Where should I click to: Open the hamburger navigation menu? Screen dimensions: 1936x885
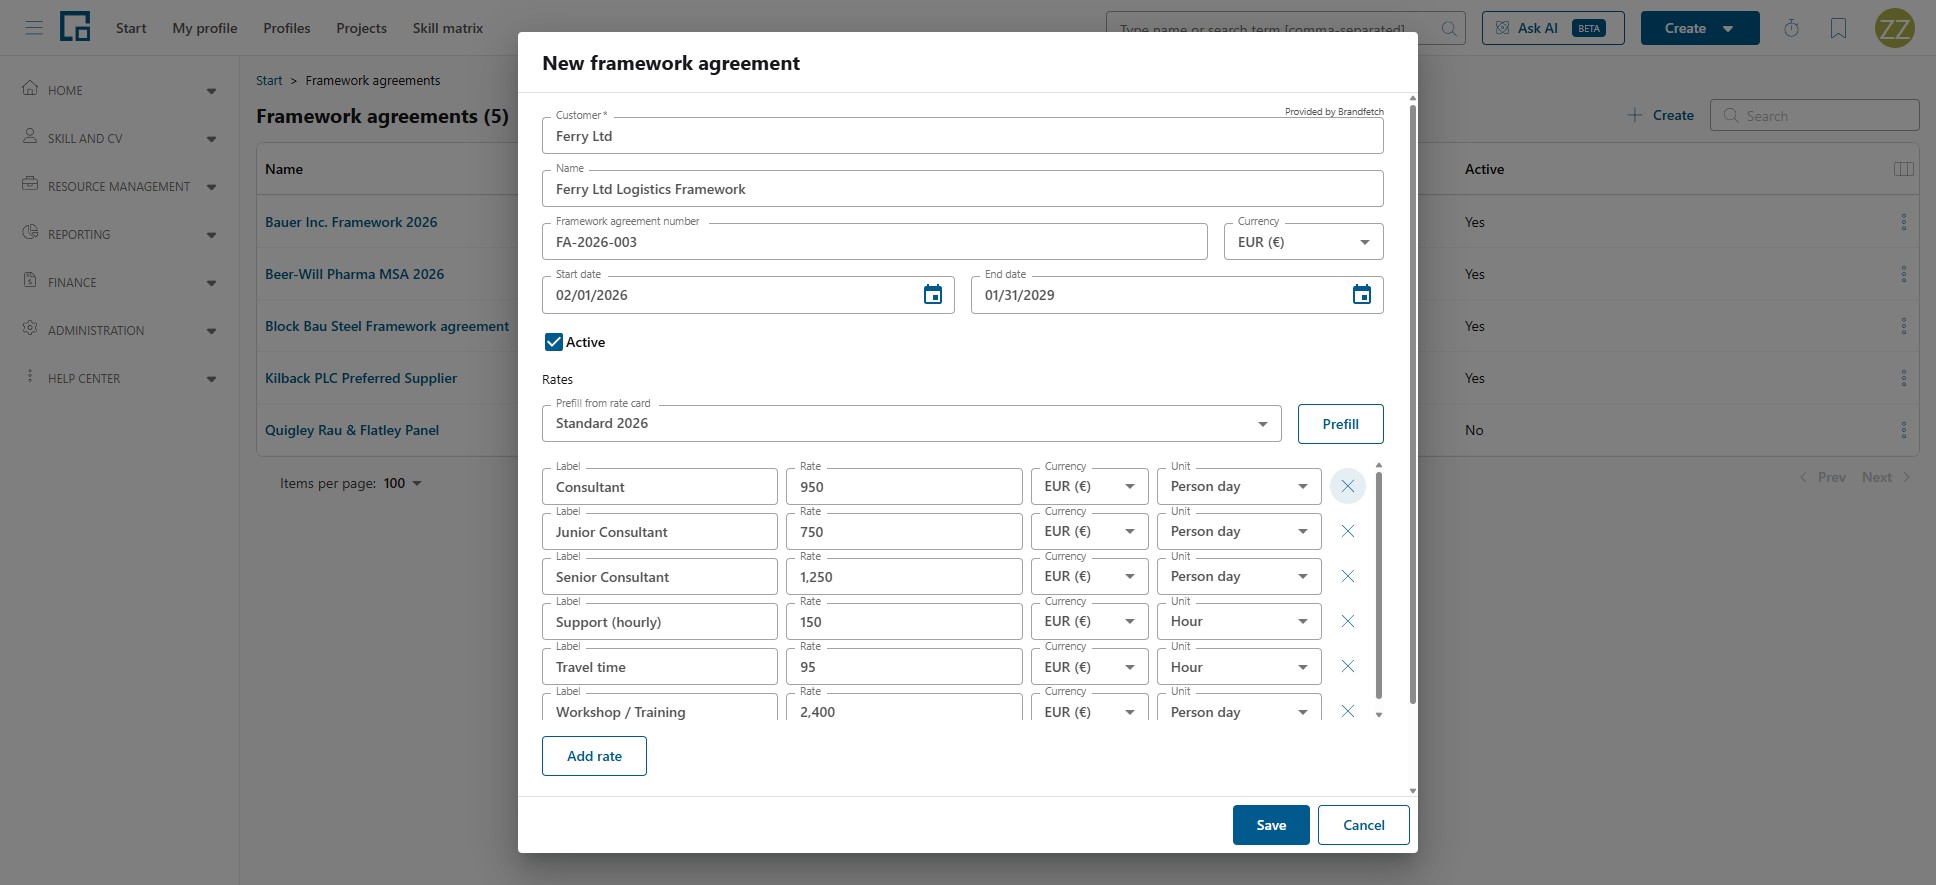pos(34,28)
